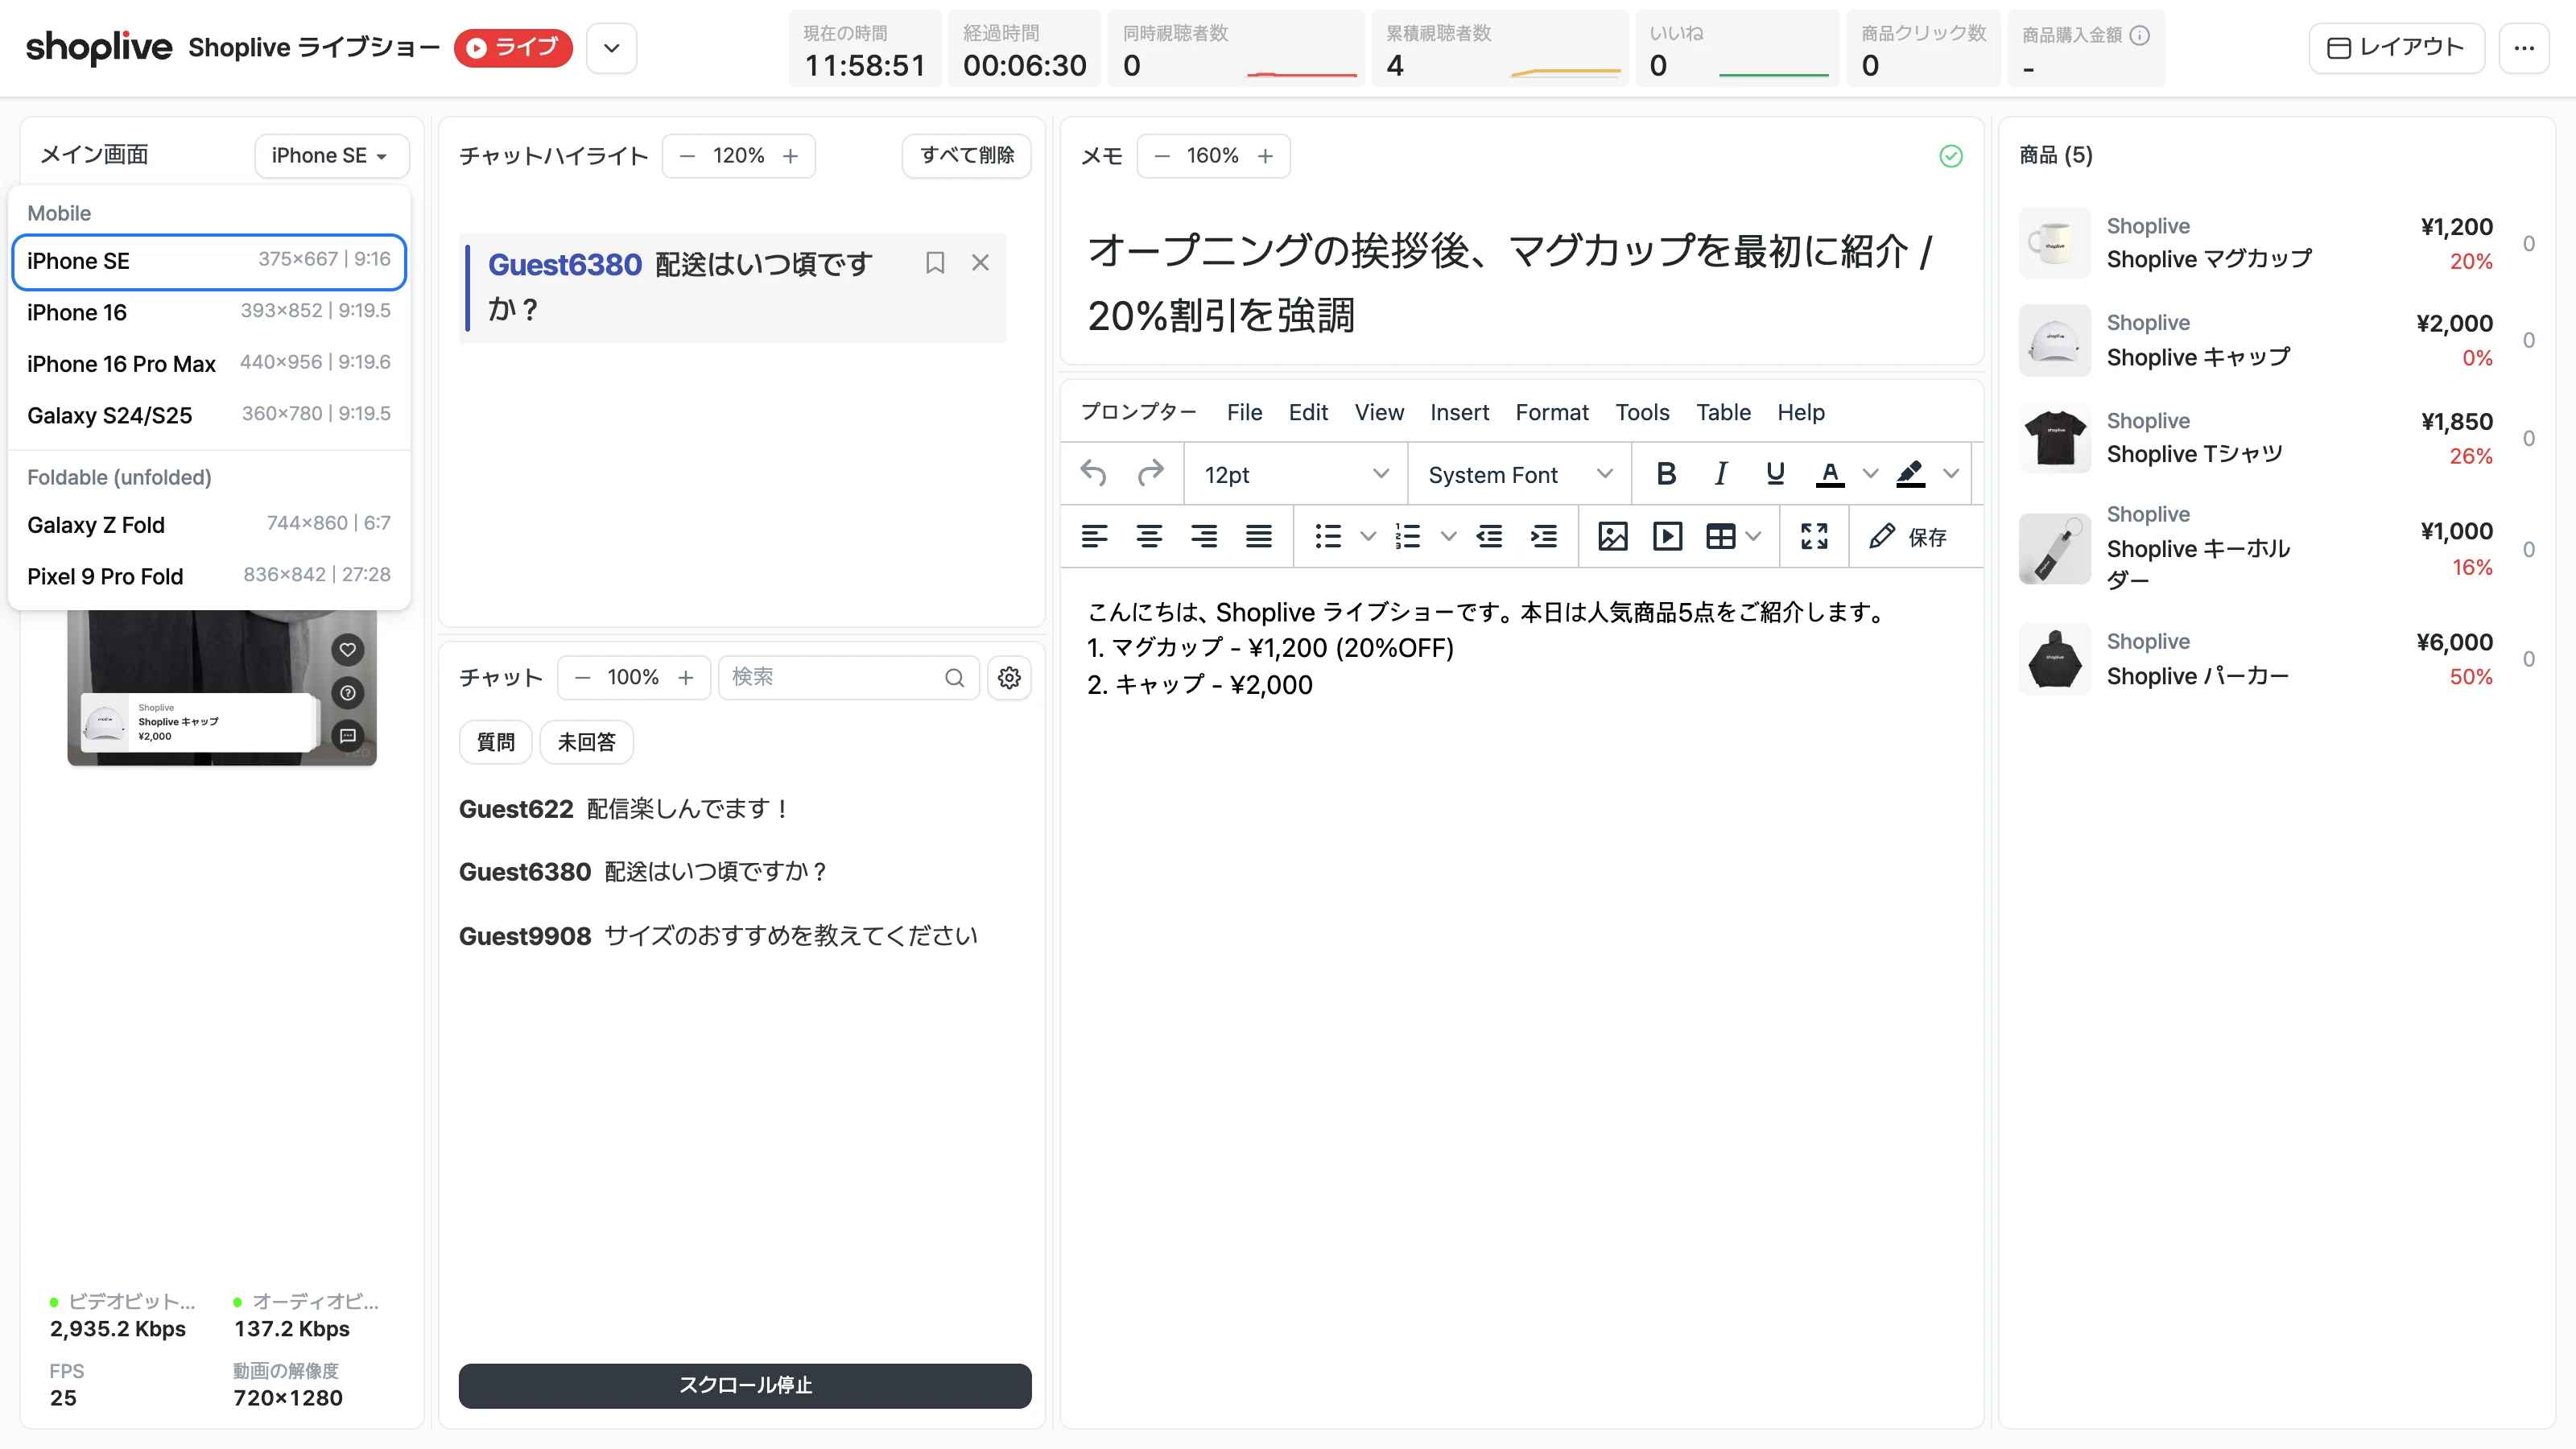The image size is (2576, 1449).
Task: Click 保存 to save prompter text
Action: 1908,537
